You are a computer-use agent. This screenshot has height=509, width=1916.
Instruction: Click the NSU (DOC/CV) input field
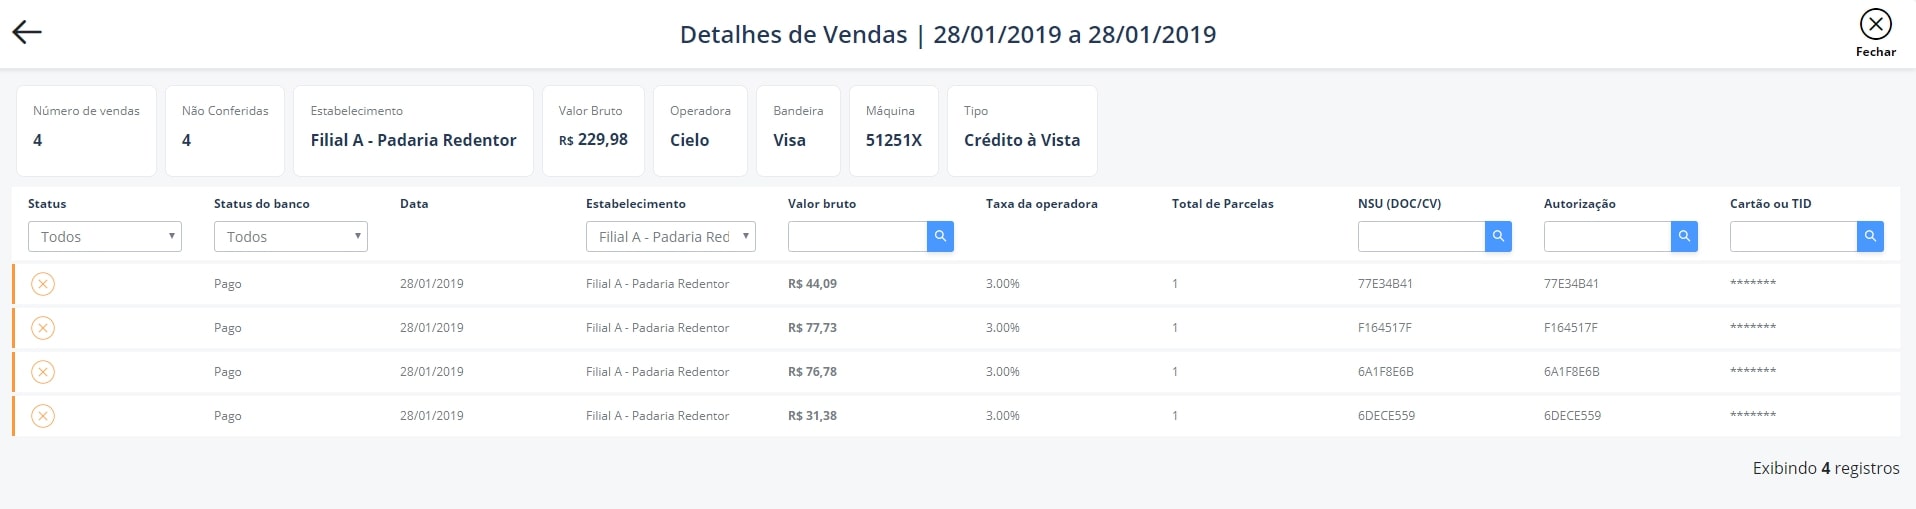[x=1421, y=237]
